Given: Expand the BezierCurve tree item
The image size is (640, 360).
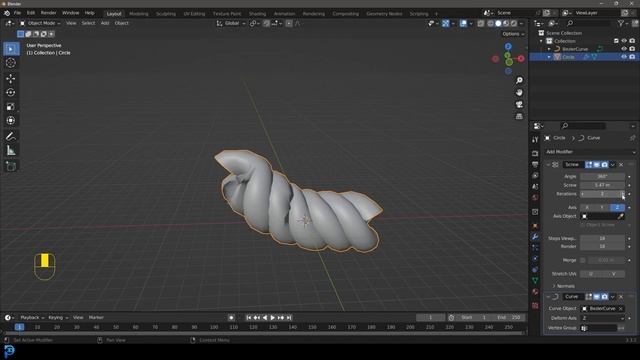Looking at the screenshot, I should coord(549,49).
